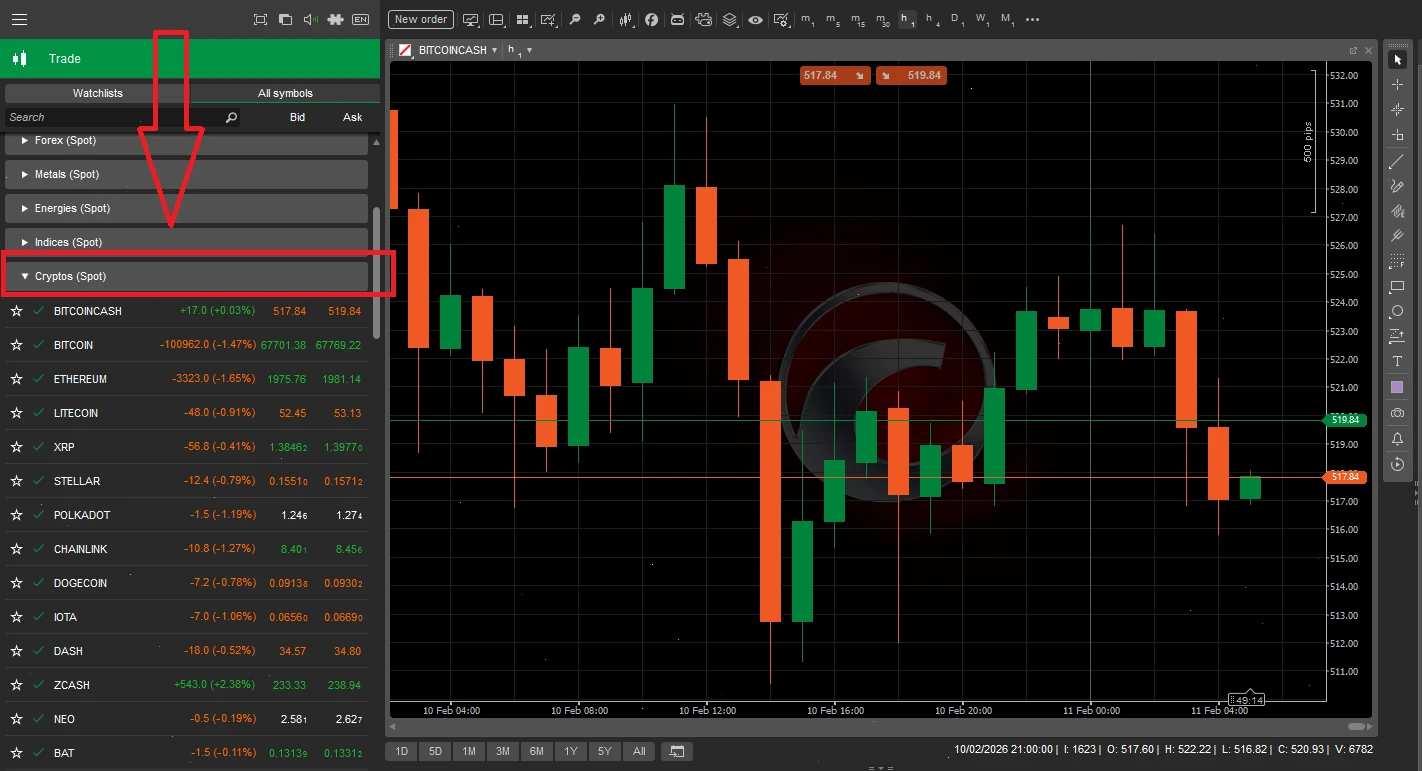Zoom in using the magnifier plus icon
This screenshot has height=771, width=1422.
[599, 19]
